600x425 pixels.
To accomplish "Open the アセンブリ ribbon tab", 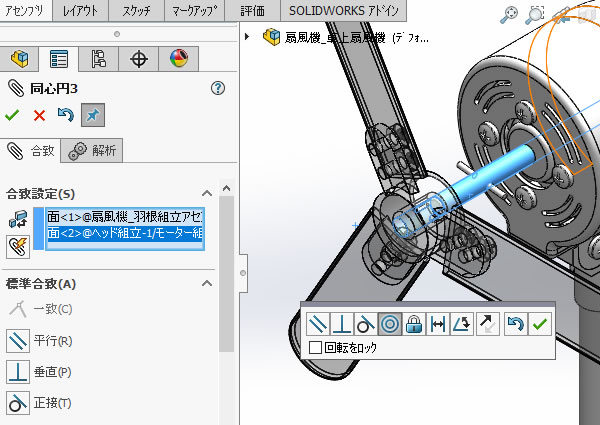I will click(x=25, y=11).
